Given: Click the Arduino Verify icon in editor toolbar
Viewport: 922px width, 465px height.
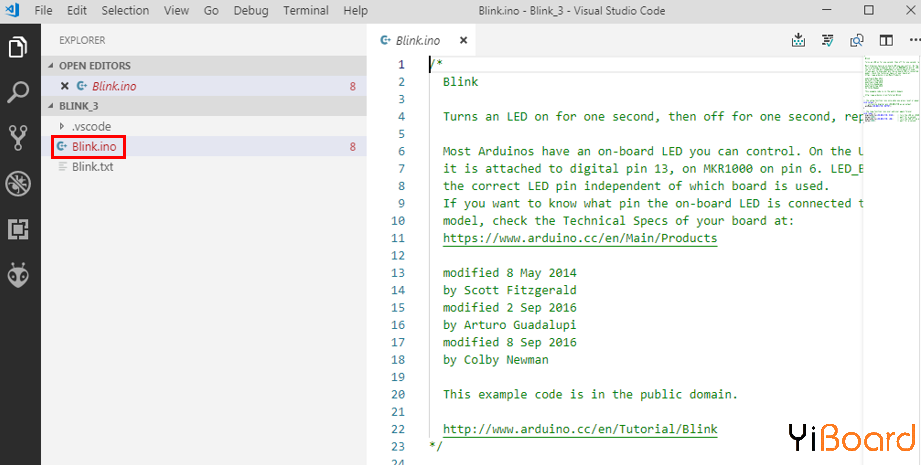Looking at the screenshot, I should point(827,41).
